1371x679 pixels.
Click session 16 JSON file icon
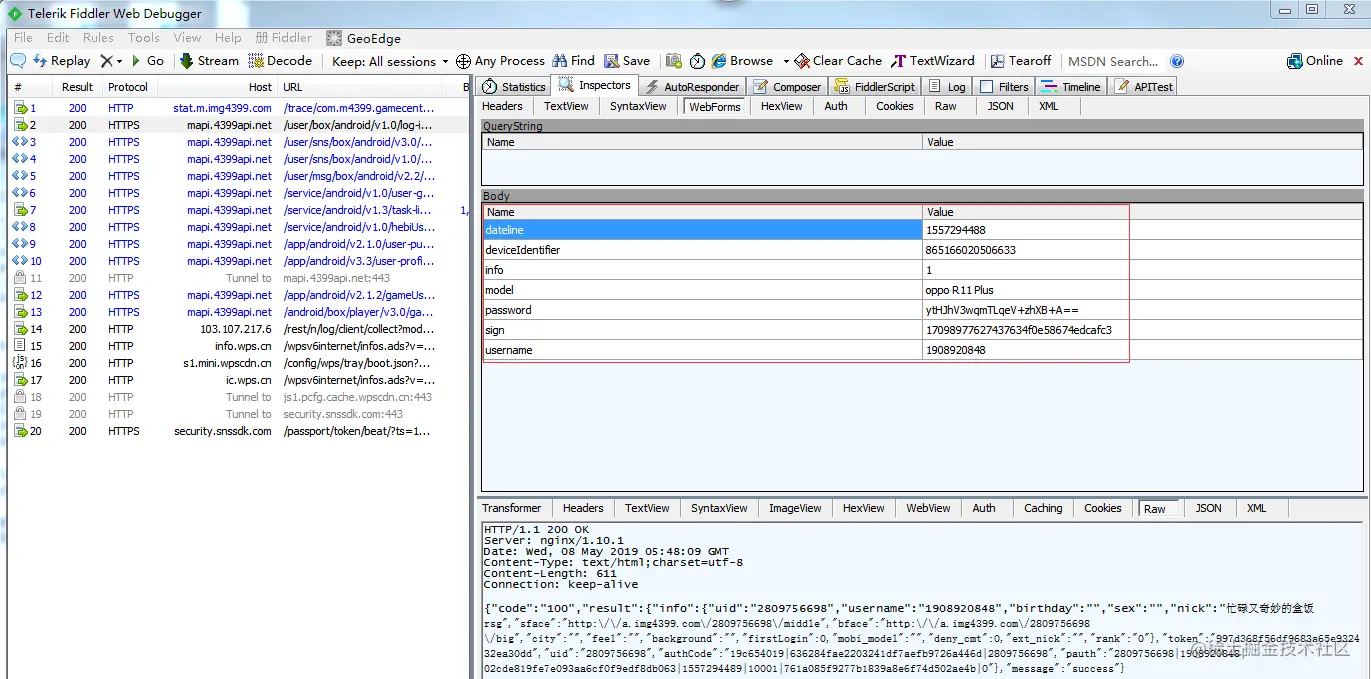tap(19, 363)
